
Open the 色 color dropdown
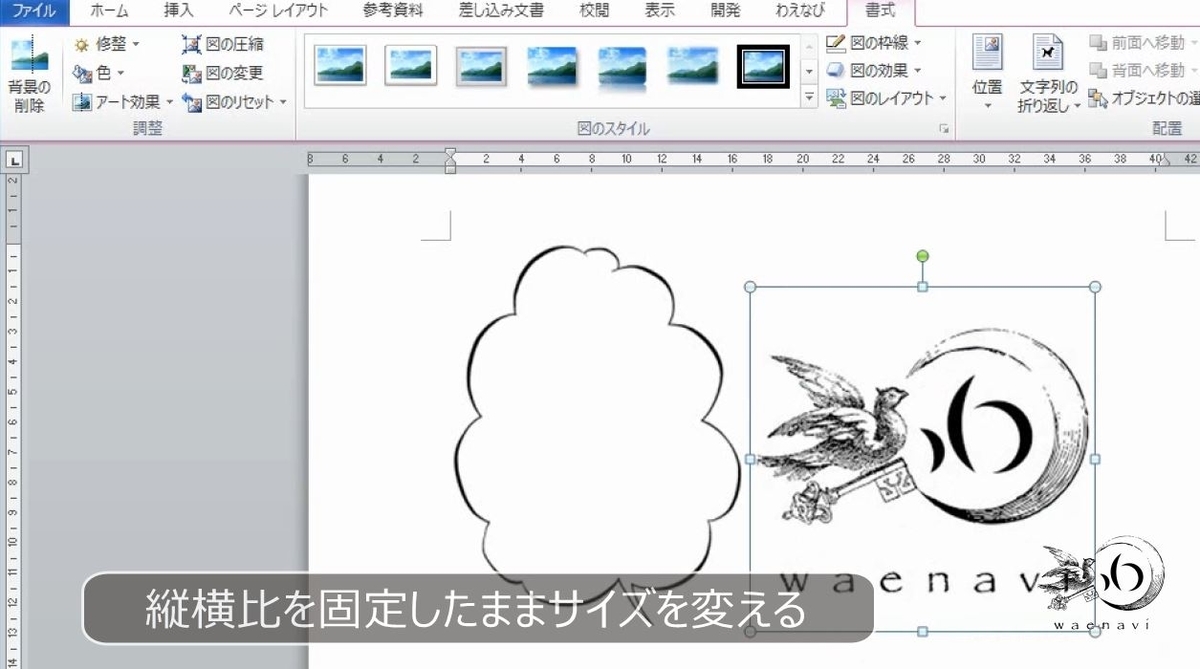99,73
